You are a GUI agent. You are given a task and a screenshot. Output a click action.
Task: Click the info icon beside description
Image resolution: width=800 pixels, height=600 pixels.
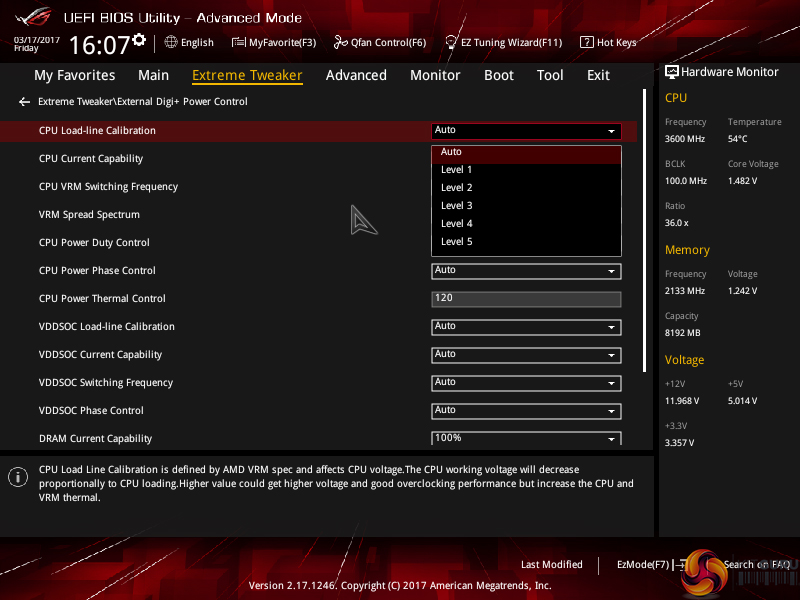click(17, 477)
